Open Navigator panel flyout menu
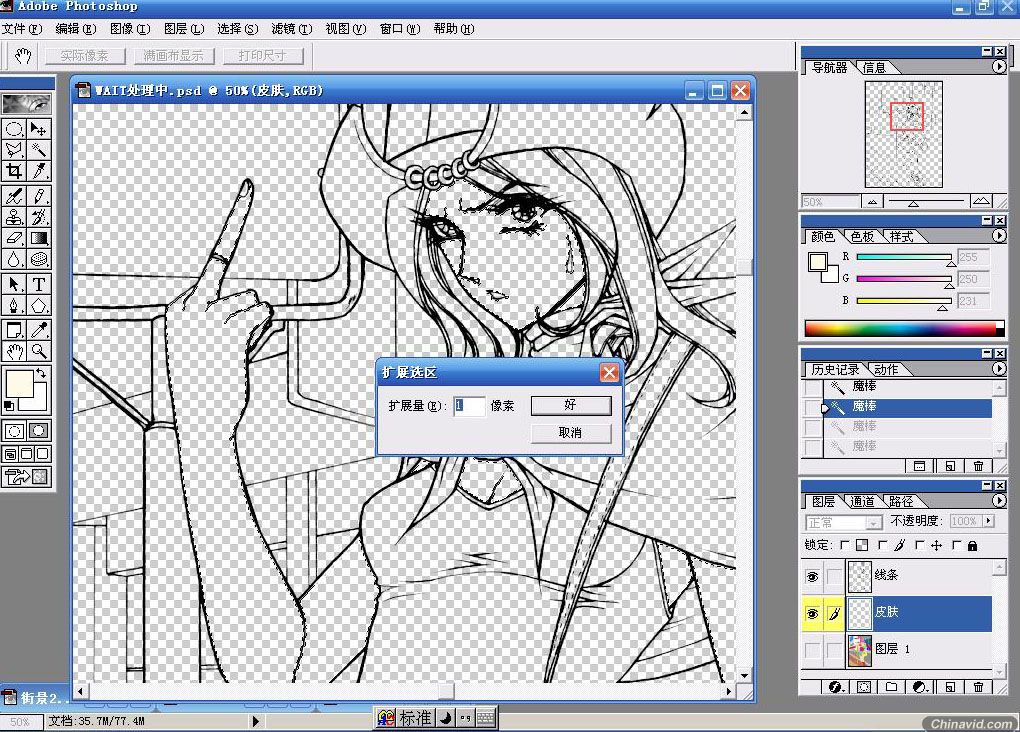 999,66
